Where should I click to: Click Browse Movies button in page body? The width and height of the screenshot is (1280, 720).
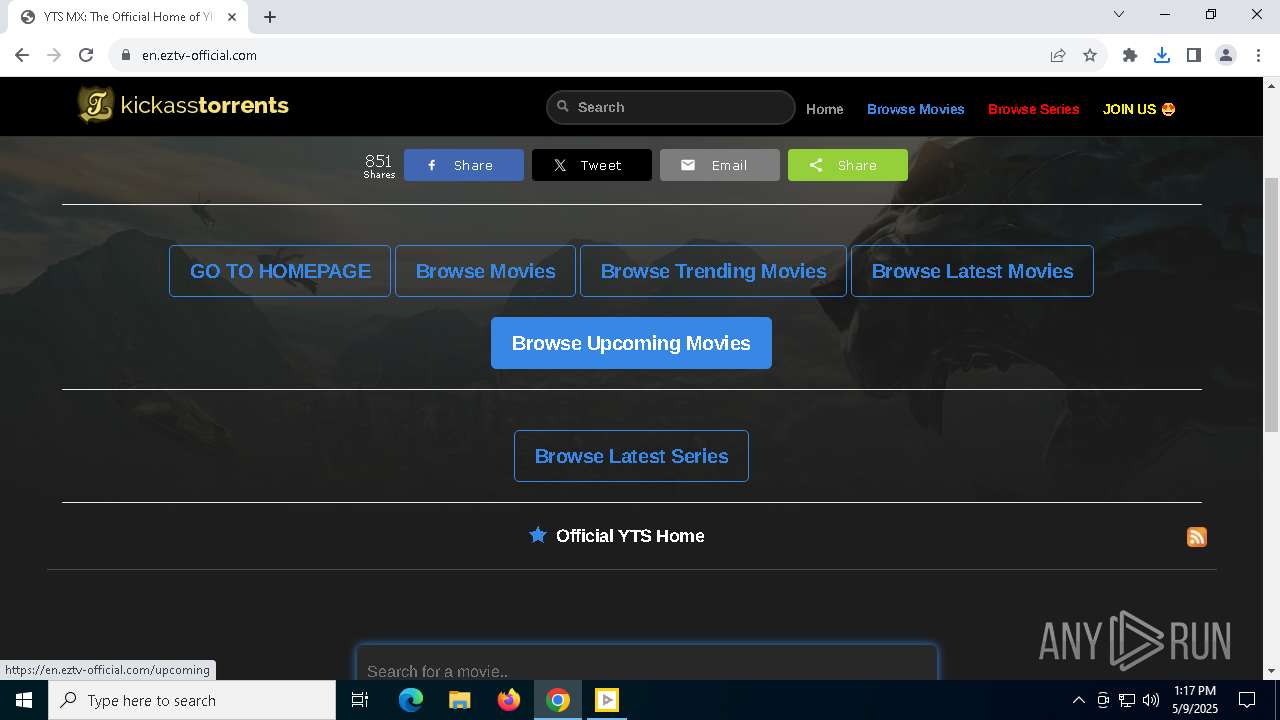click(485, 271)
